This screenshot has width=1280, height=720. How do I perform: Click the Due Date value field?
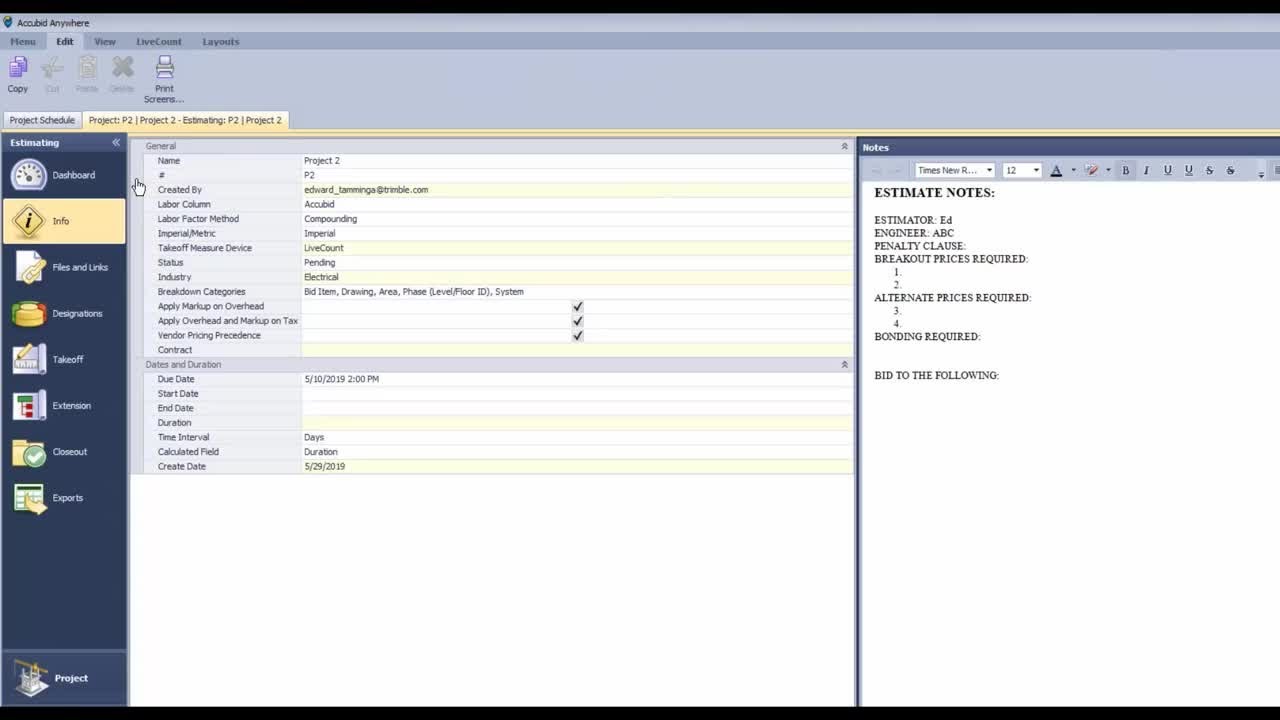point(576,379)
